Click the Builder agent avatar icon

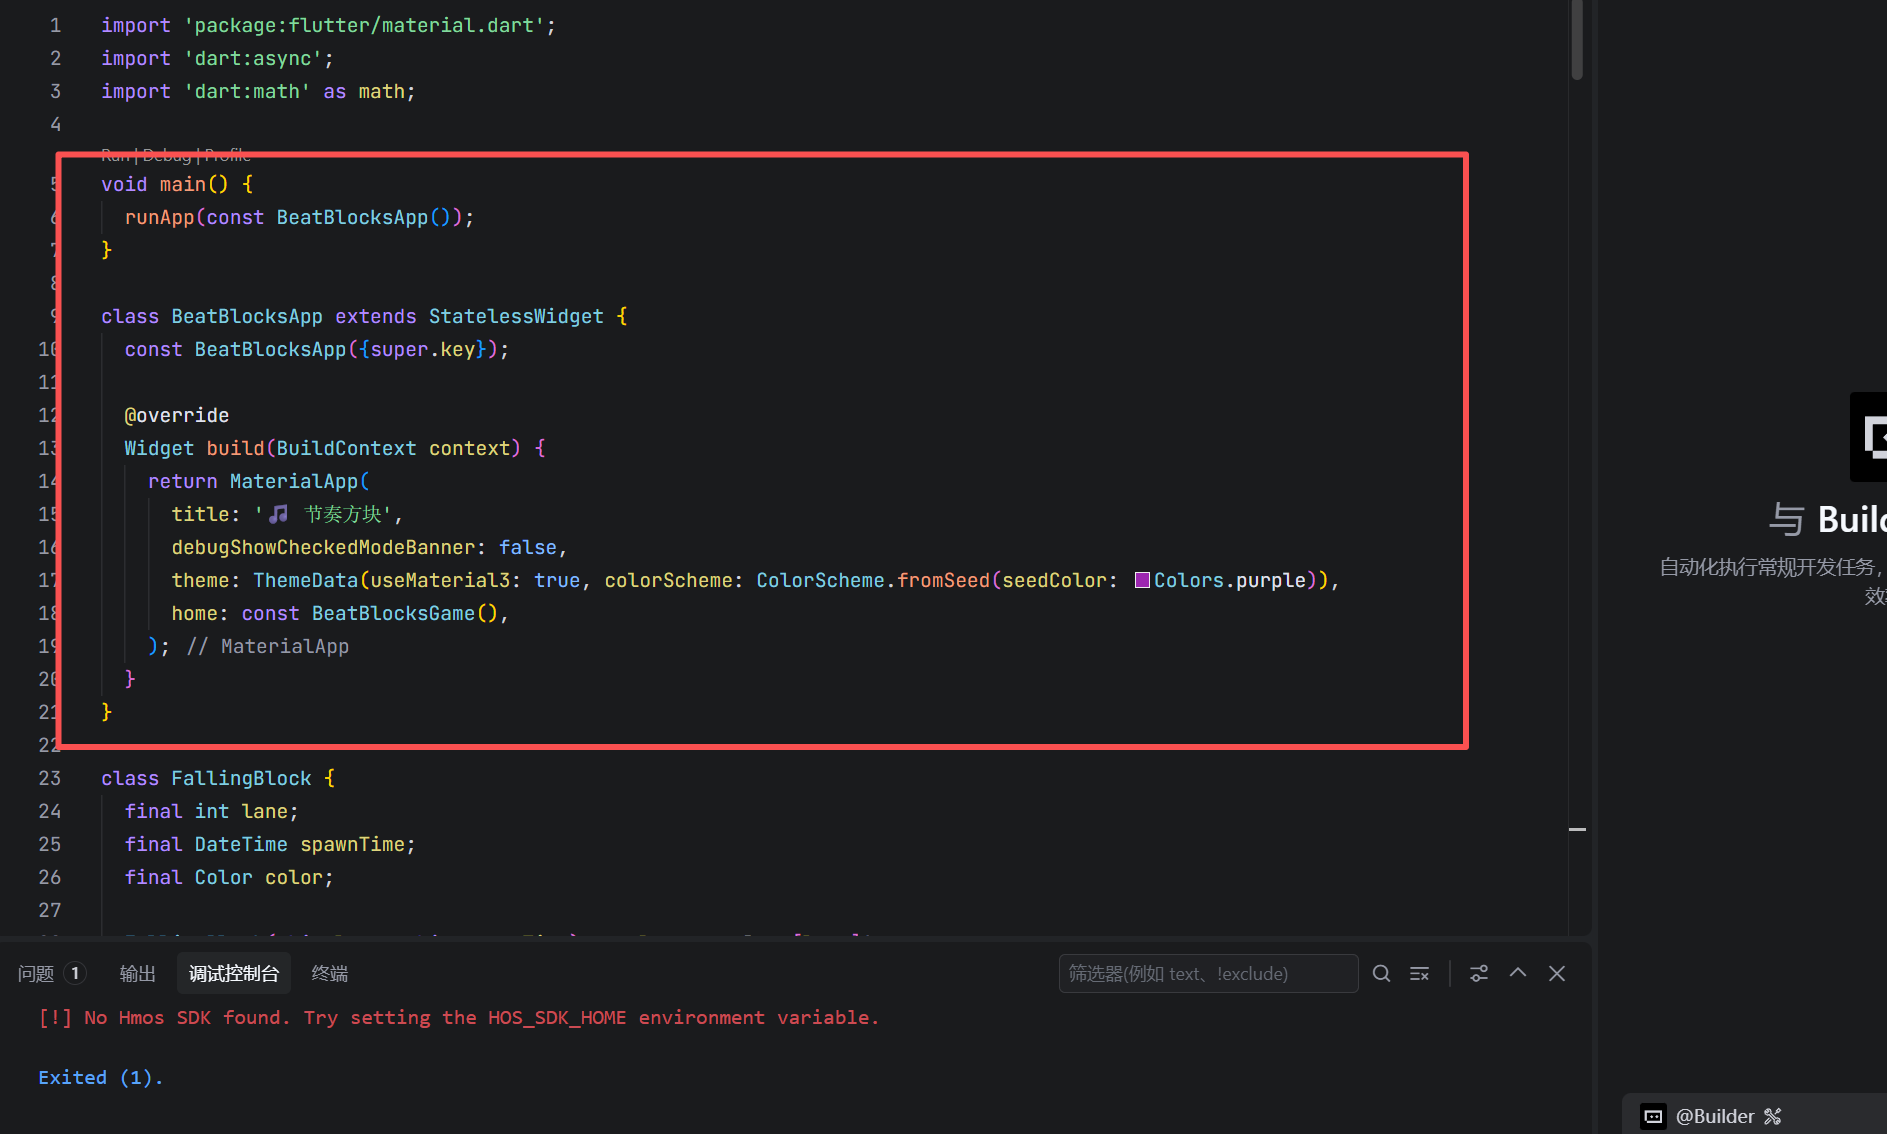pyautogui.click(x=1653, y=1116)
